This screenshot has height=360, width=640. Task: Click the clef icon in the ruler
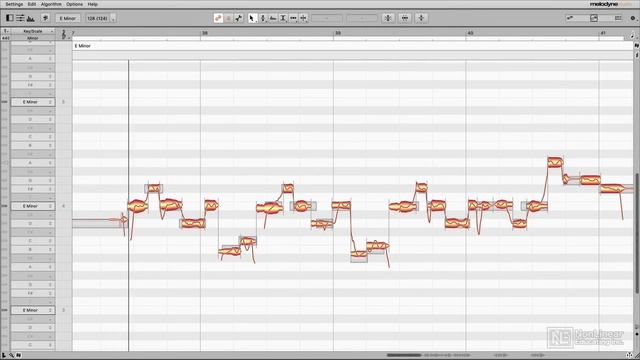click(64, 34)
